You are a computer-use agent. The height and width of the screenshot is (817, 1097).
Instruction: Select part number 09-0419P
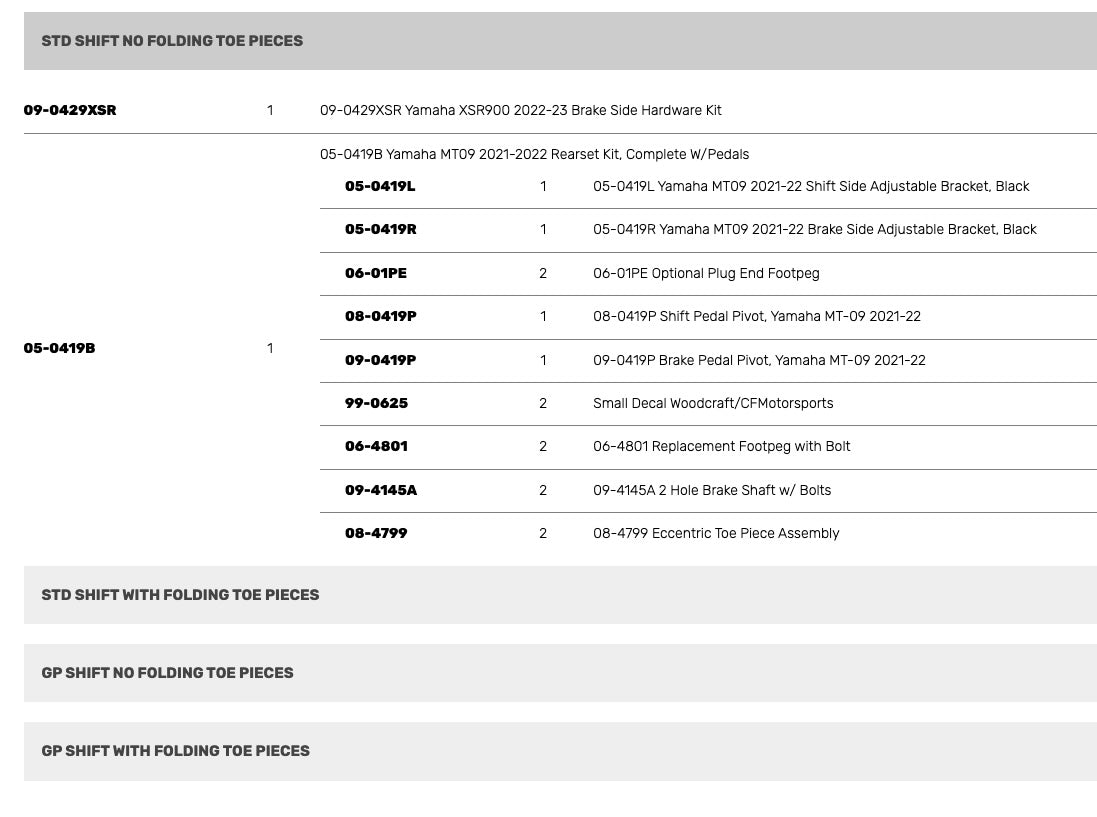coord(381,360)
